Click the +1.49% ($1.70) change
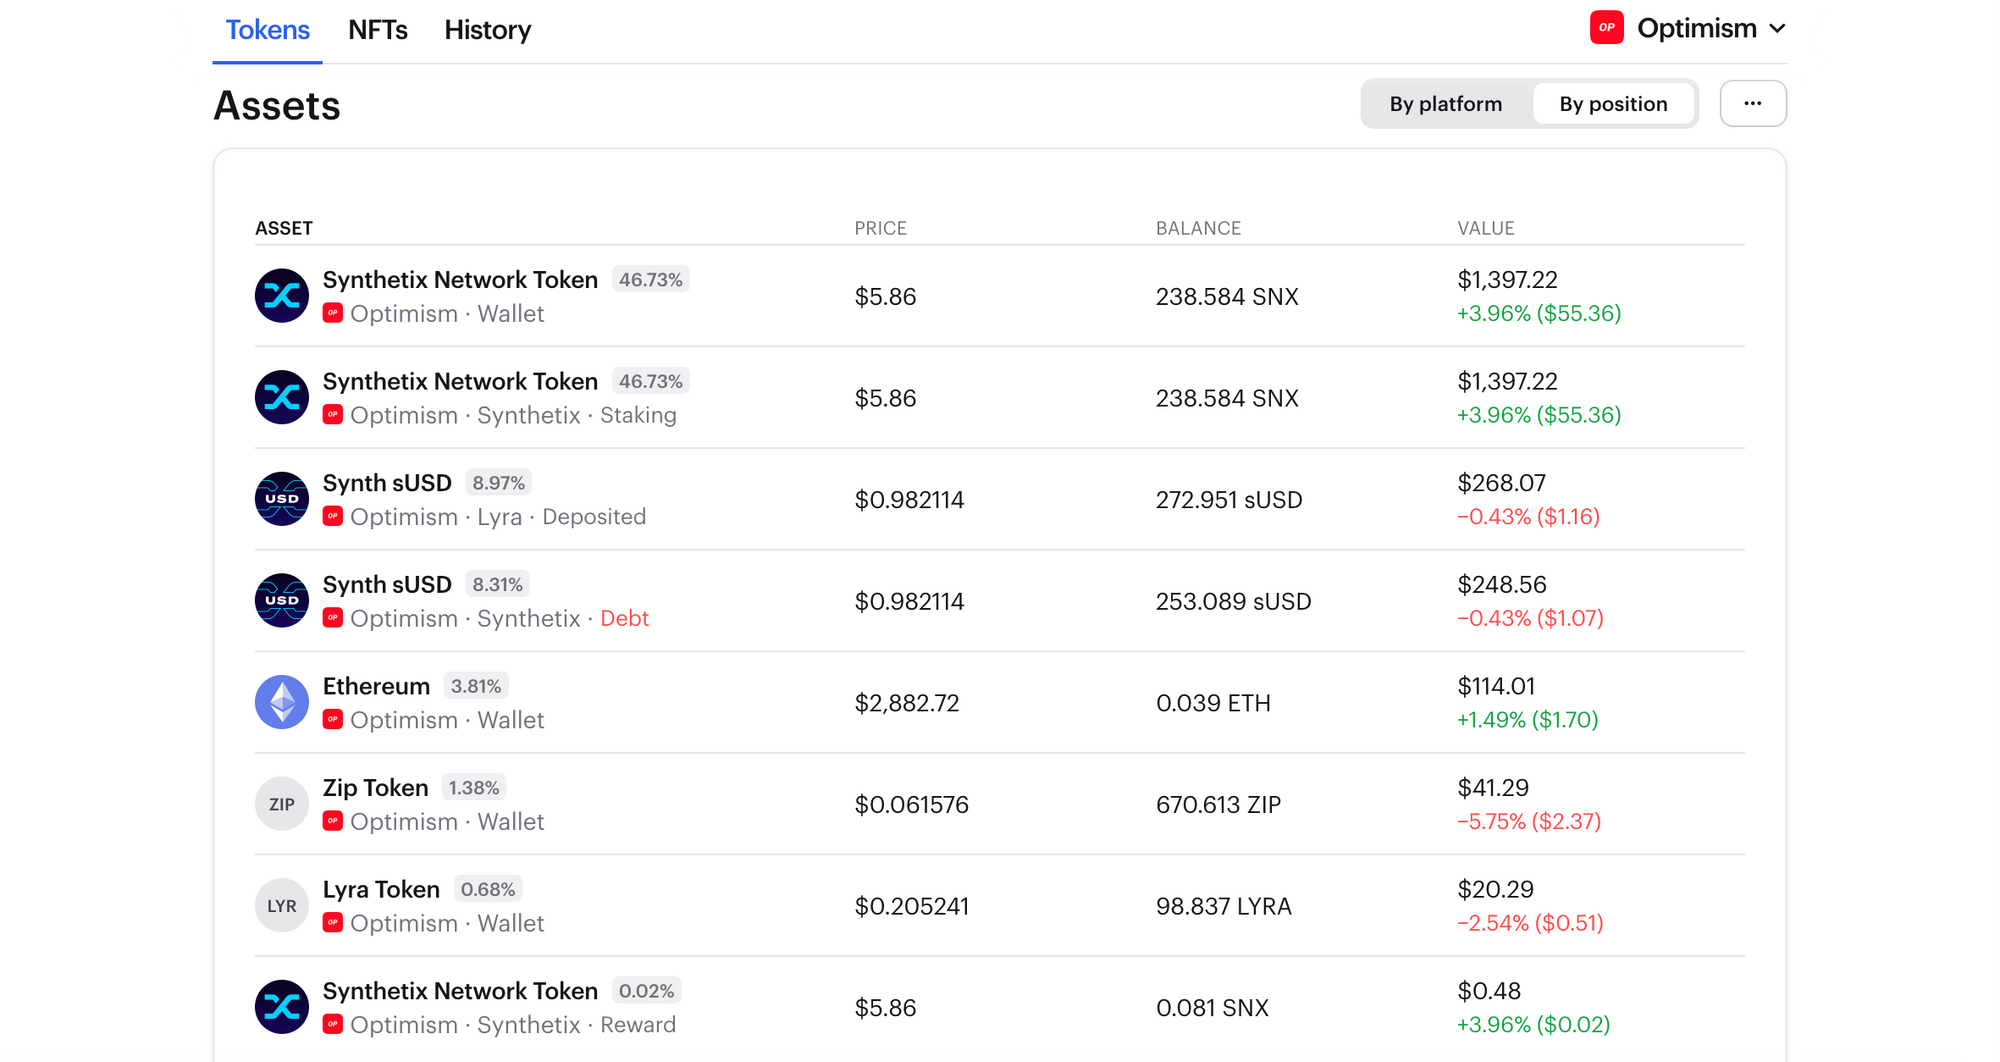Image resolution: width=2000 pixels, height=1062 pixels. point(1527,720)
